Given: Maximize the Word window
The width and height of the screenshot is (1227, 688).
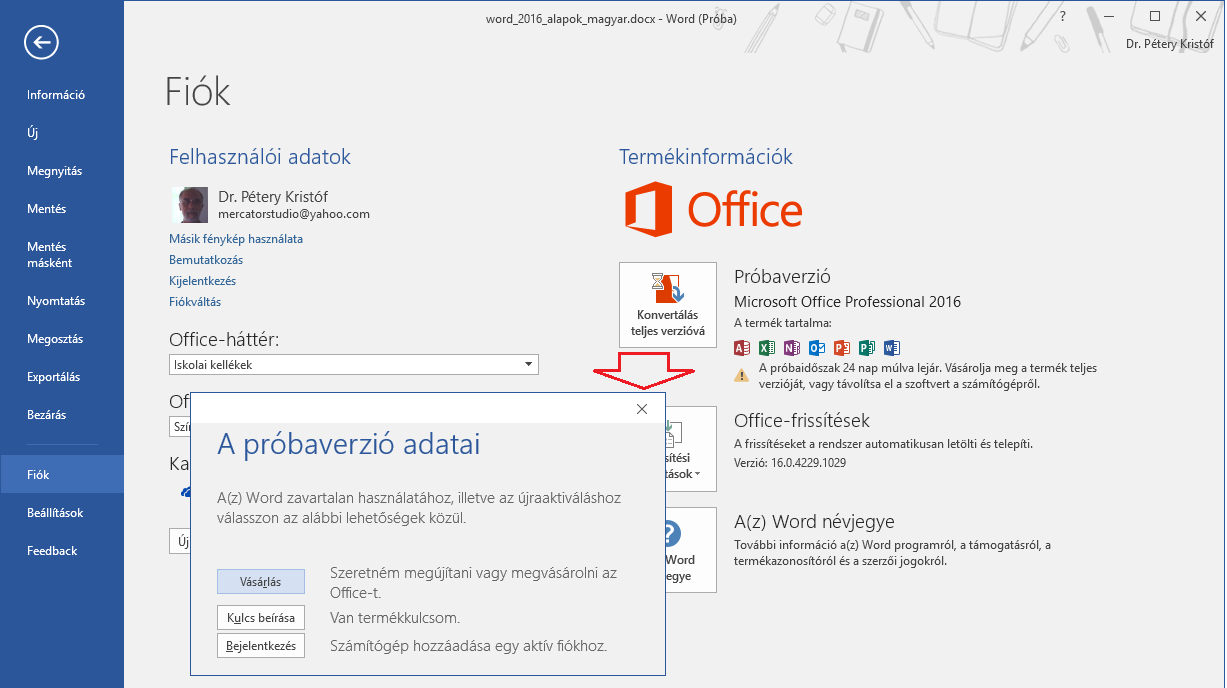Looking at the screenshot, I should pos(1155,16).
